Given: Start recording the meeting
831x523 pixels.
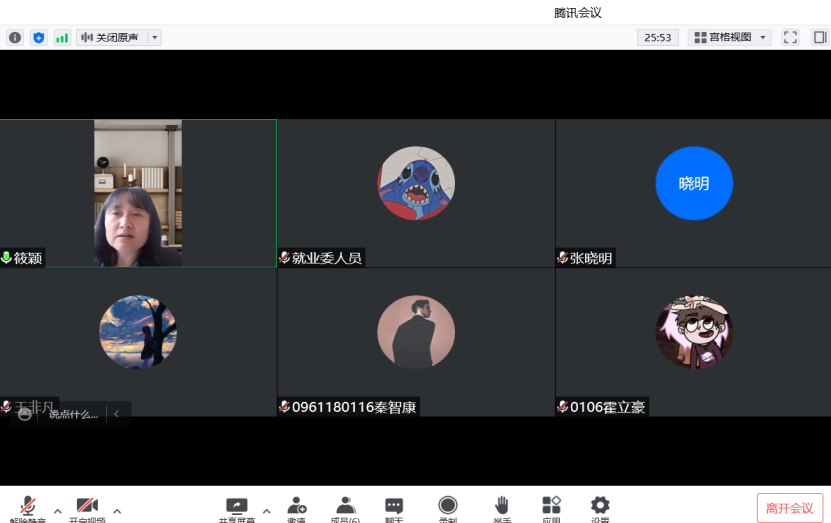Looking at the screenshot, I should click(448, 506).
